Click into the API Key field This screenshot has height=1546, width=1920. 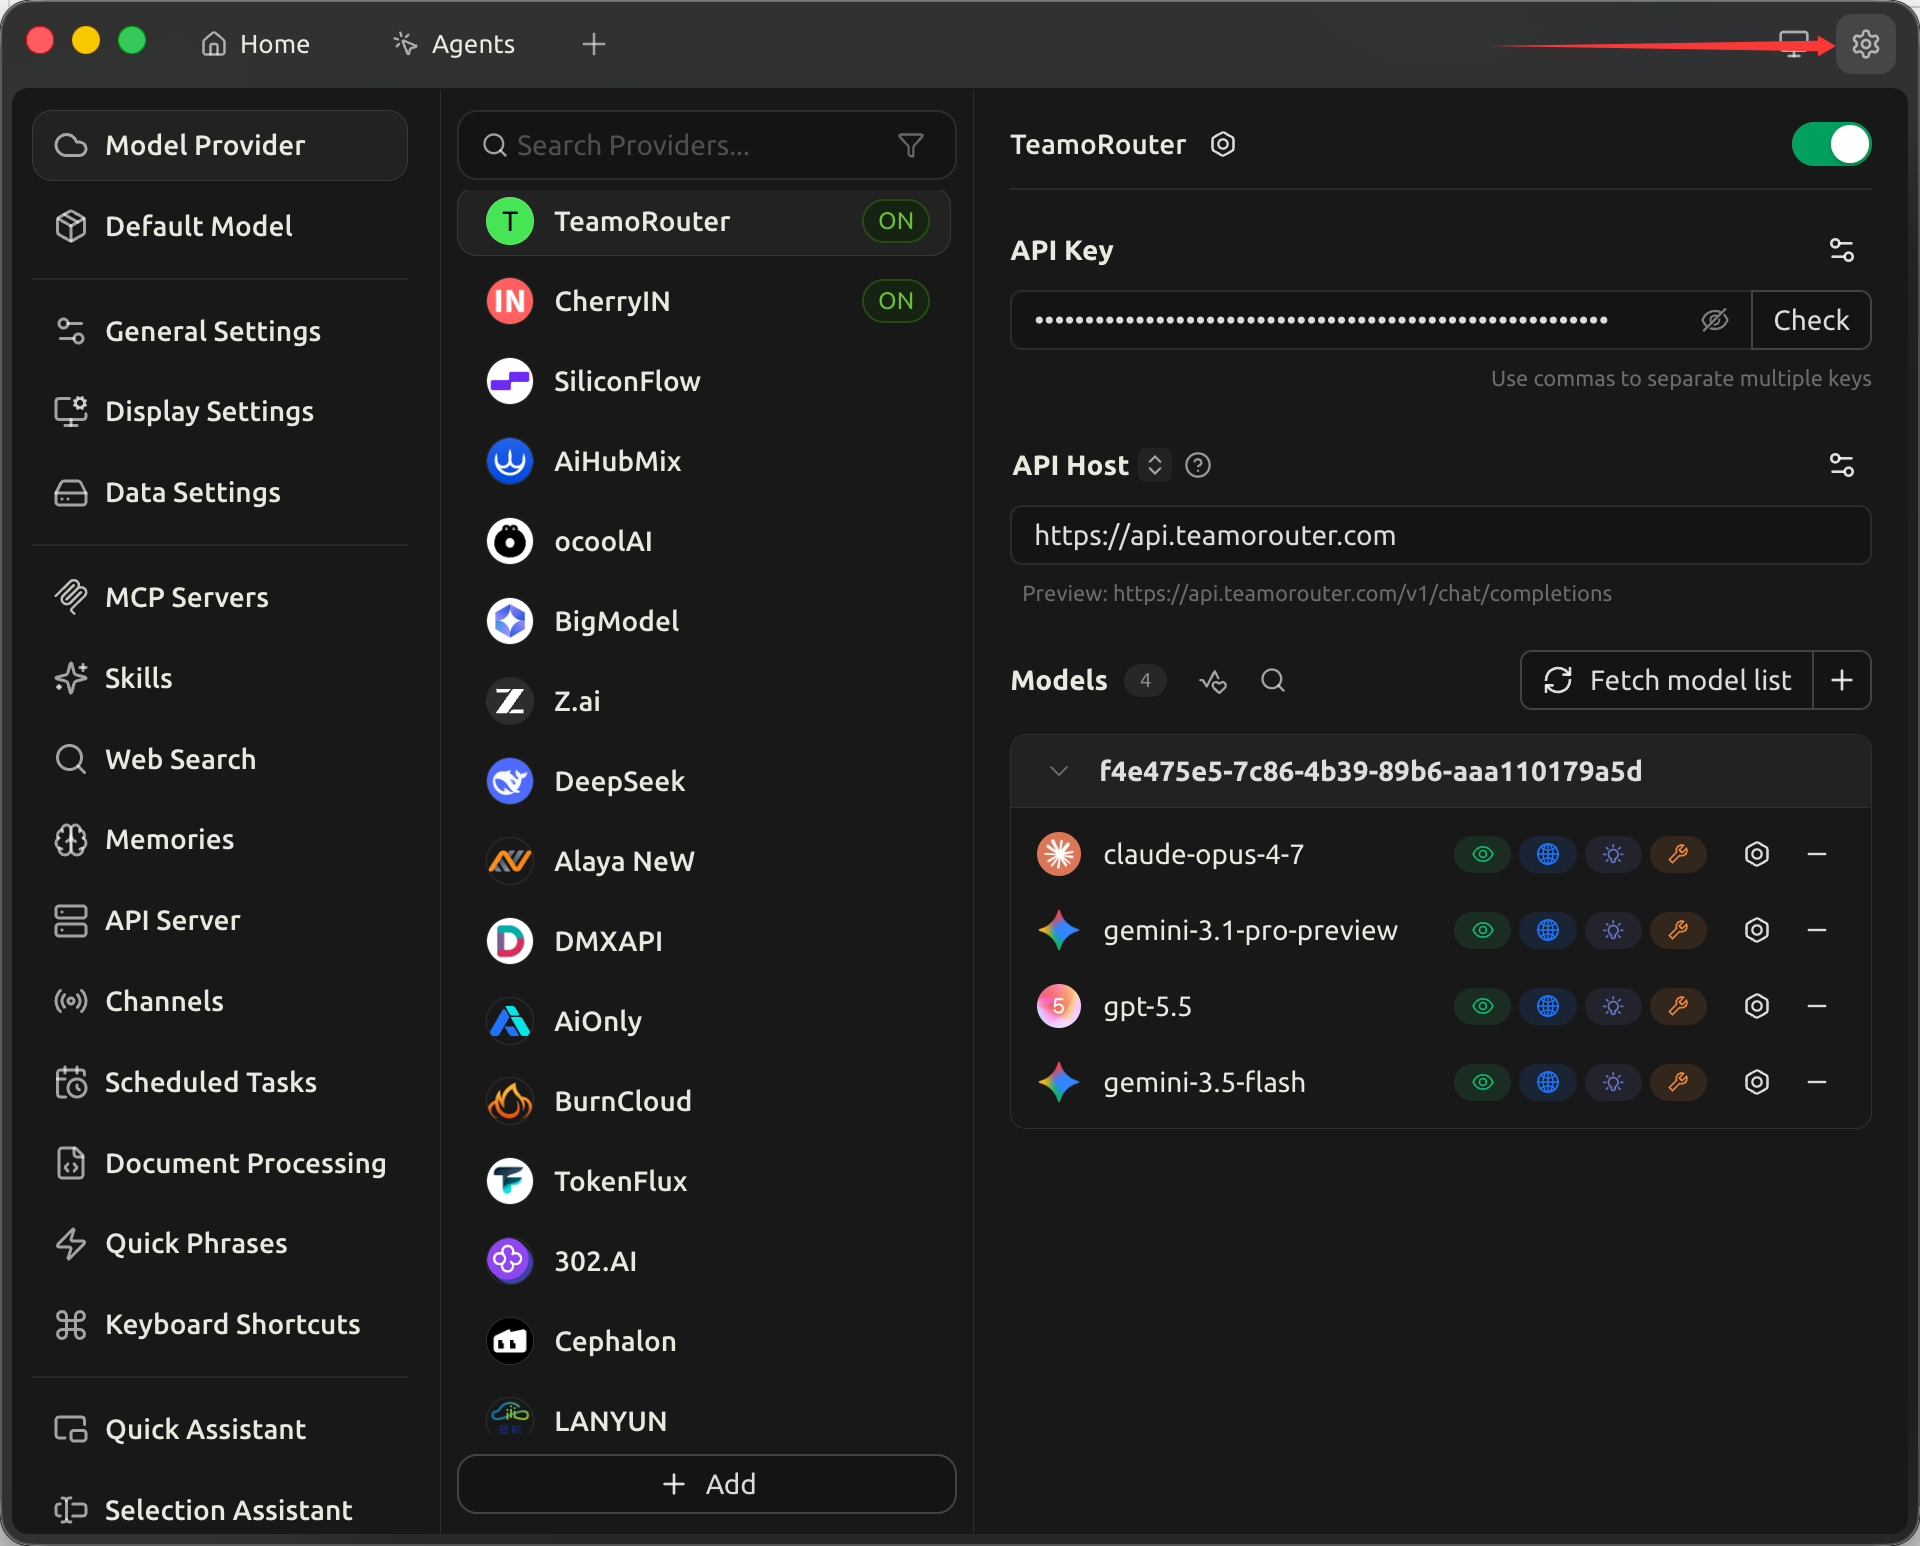point(1381,320)
